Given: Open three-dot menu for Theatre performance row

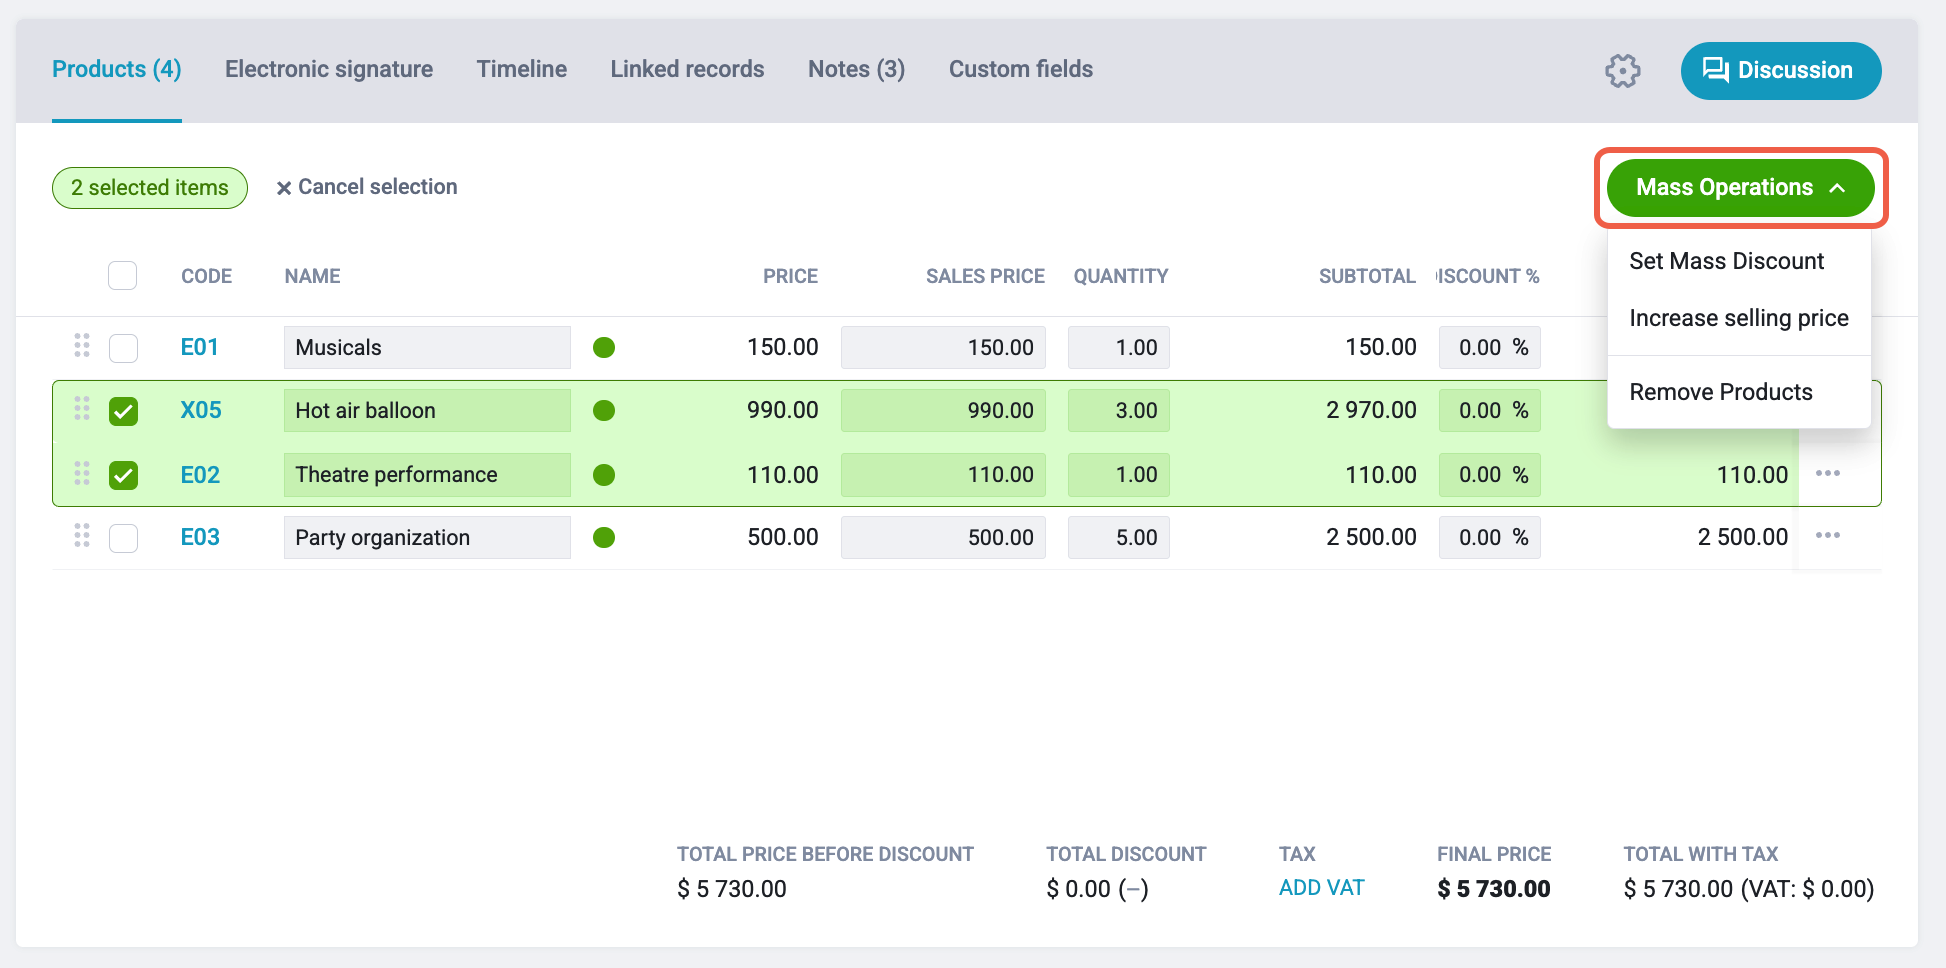Looking at the screenshot, I should click(1828, 473).
